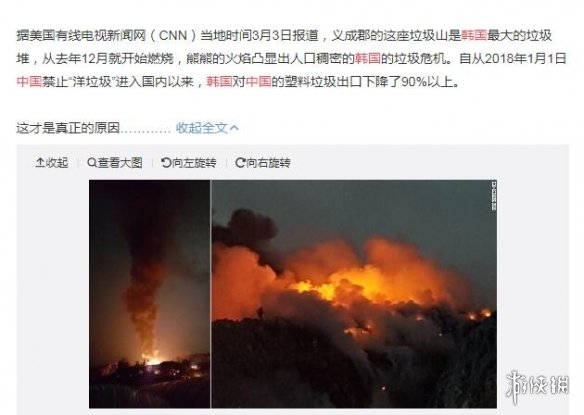This screenshot has height=415, width=584.
Task: Click the left photo of smoke column
Action: pos(149,294)
